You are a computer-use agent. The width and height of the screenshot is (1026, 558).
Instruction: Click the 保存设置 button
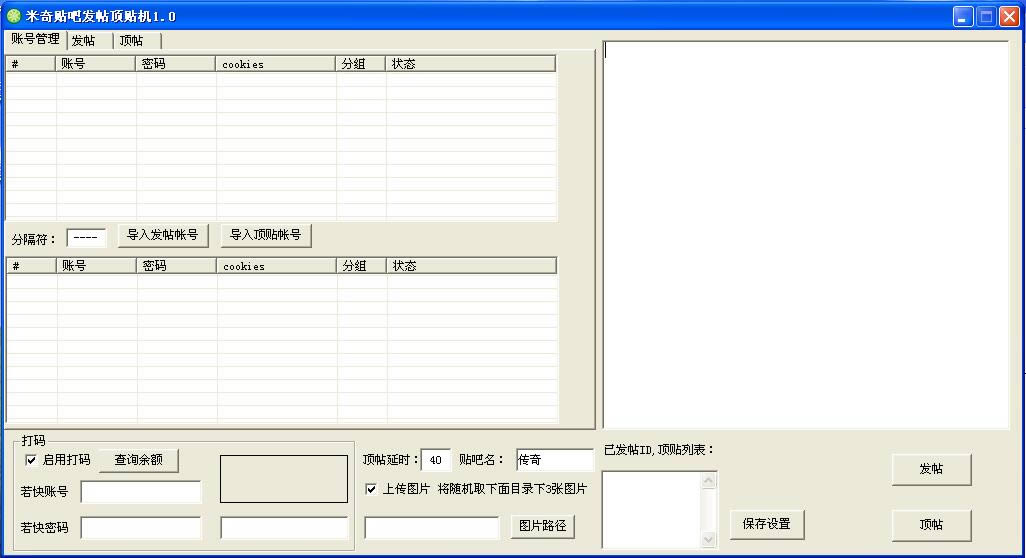click(767, 524)
